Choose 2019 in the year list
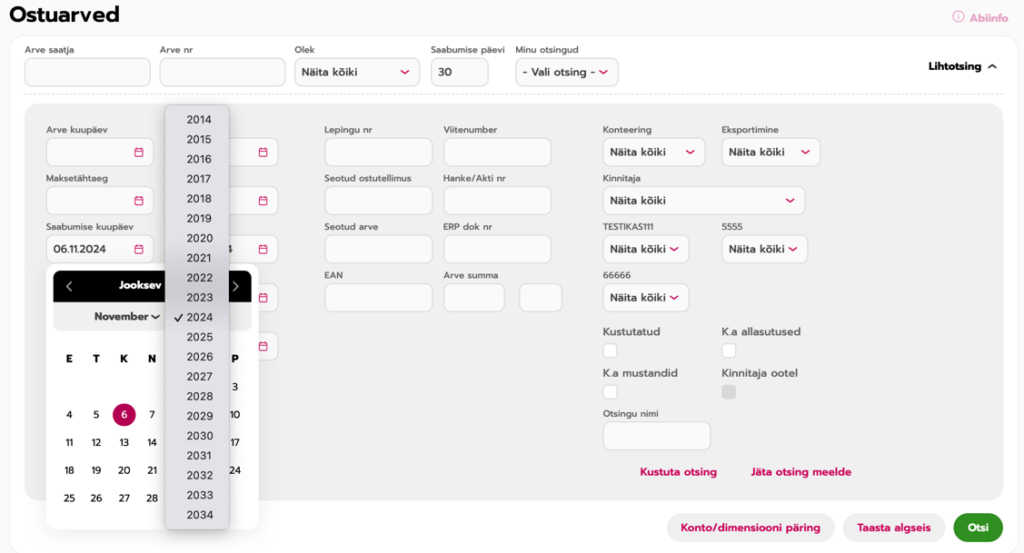This screenshot has width=1024, height=553. point(199,218)
